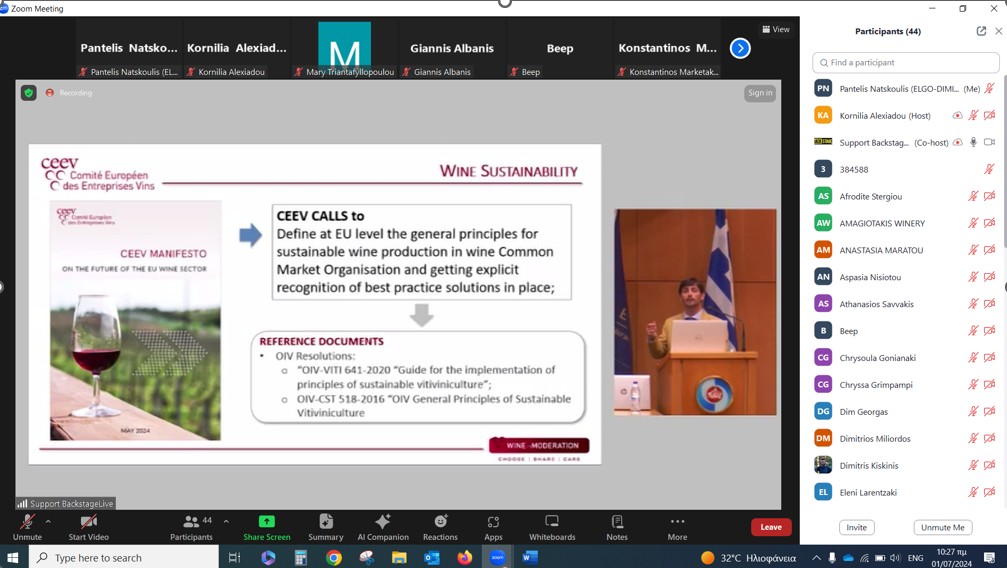Open Task View on the taskbar
Viewport: 1007px width, 568px height.
point(234,557)
